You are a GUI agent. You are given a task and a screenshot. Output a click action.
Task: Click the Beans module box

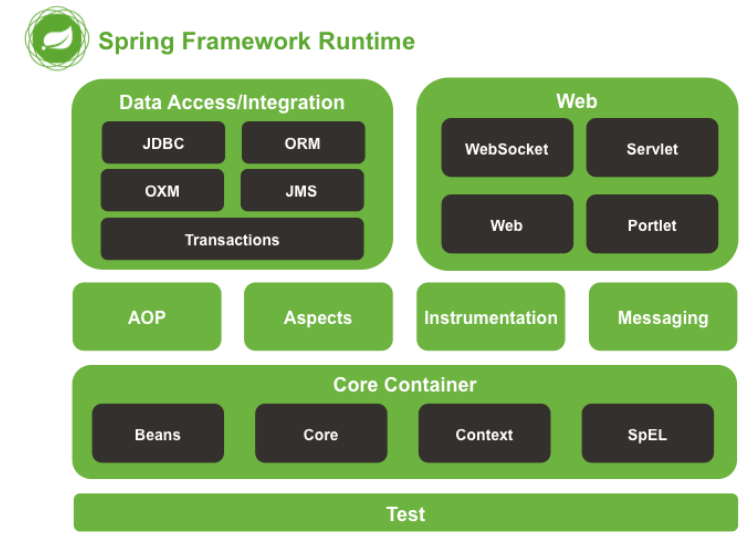158,434
